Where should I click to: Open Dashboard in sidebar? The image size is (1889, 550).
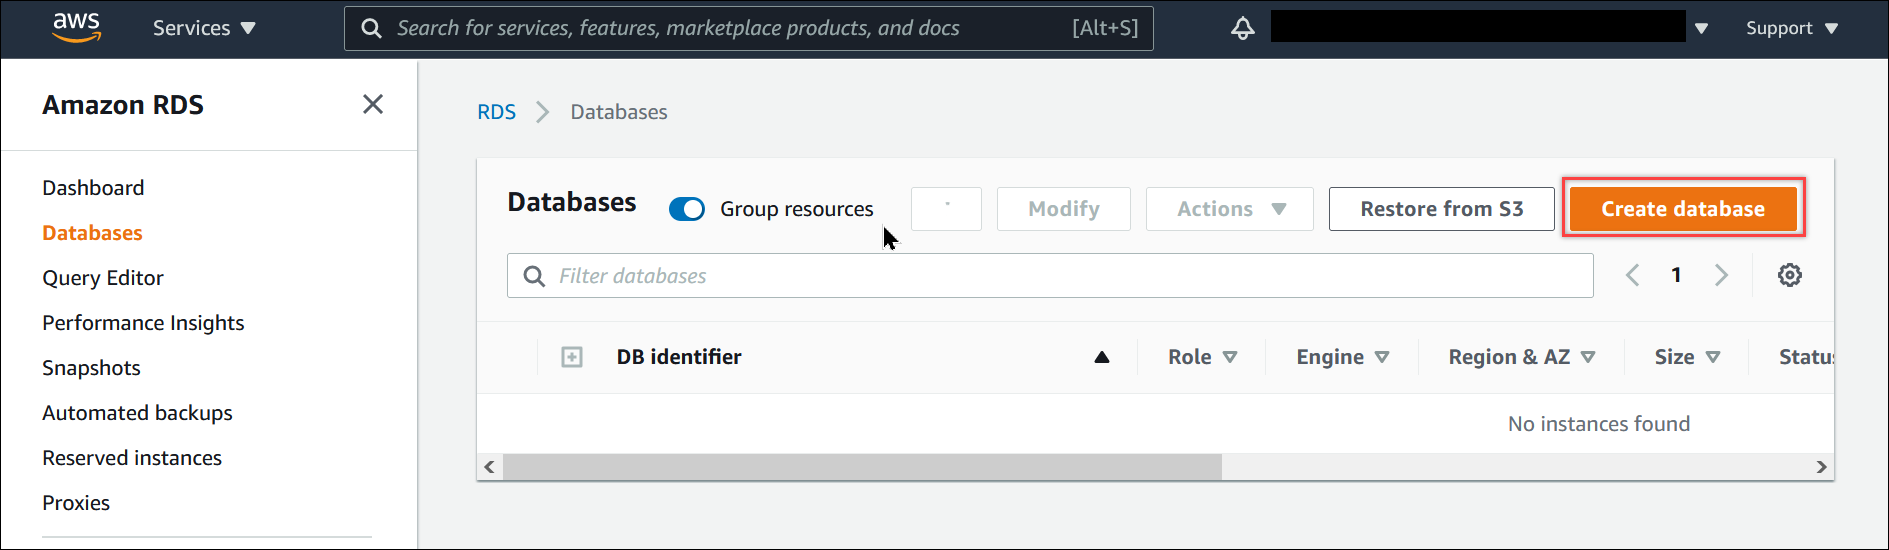93,188
